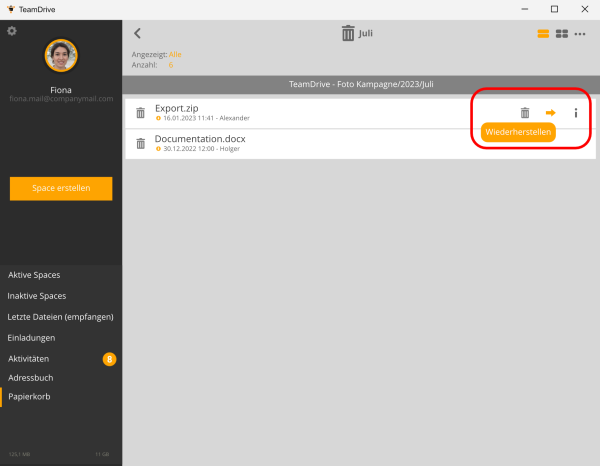Click the Space erstellen button
This screenshot has height=466, width=600.
(x=61, y=189)
